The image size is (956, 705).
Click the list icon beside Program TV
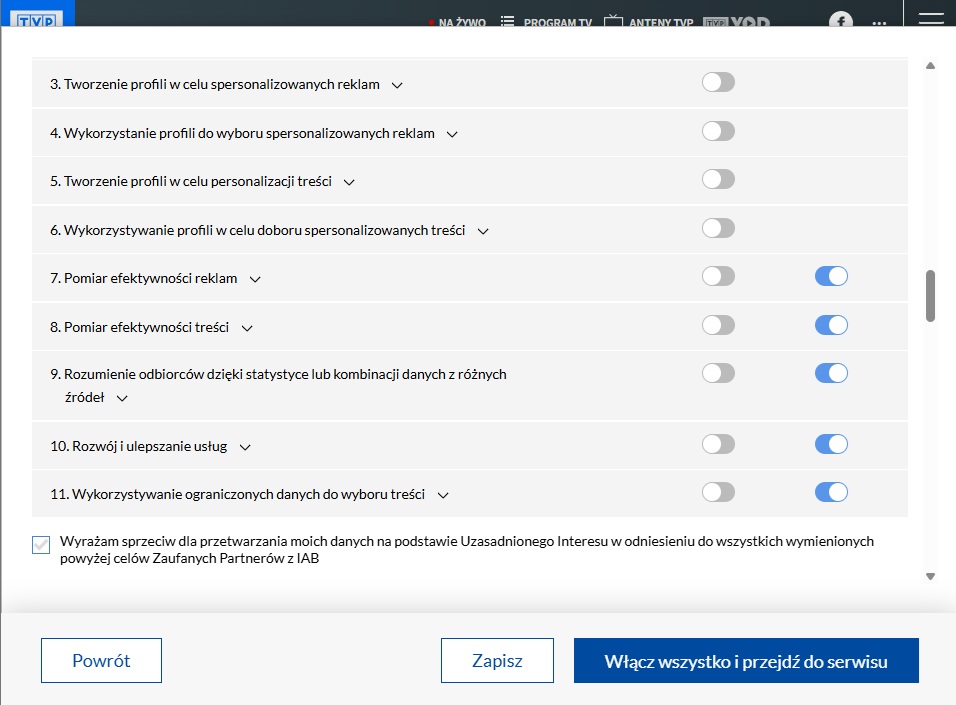pyautogui.click(x=507, y=22)
